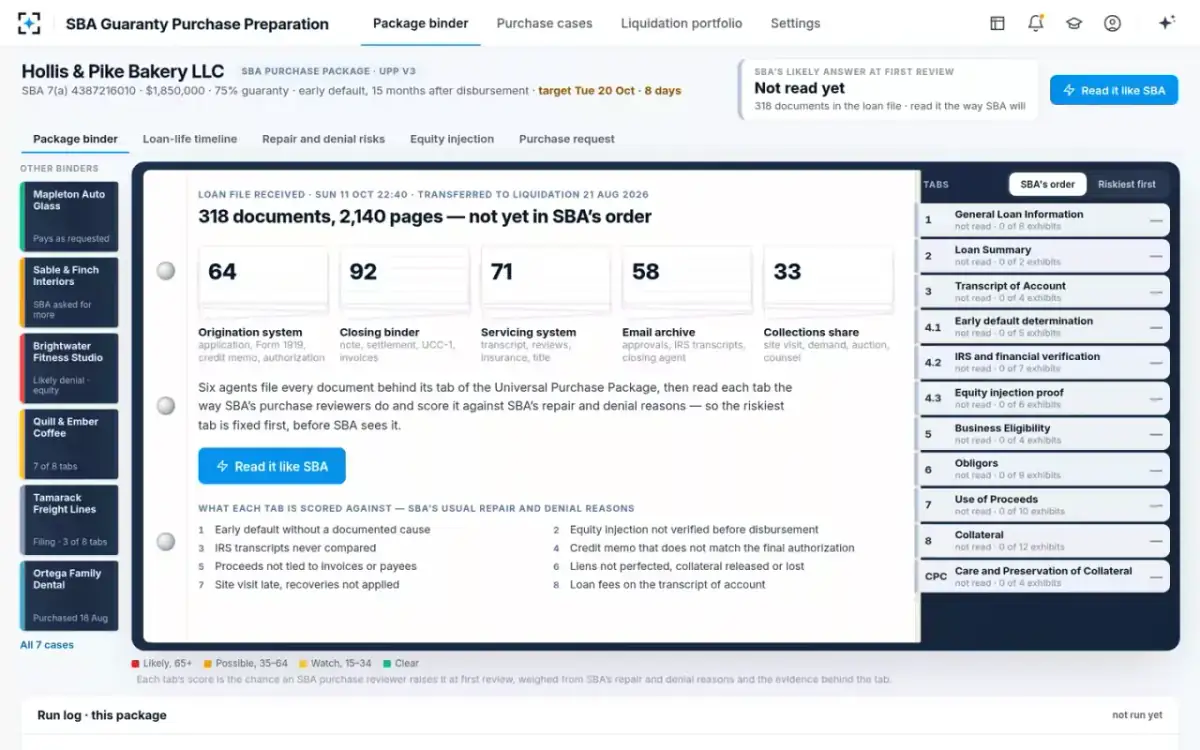Switch to the Package binder sub-tab
The image size is (1200, 750).
pos(75,139)
